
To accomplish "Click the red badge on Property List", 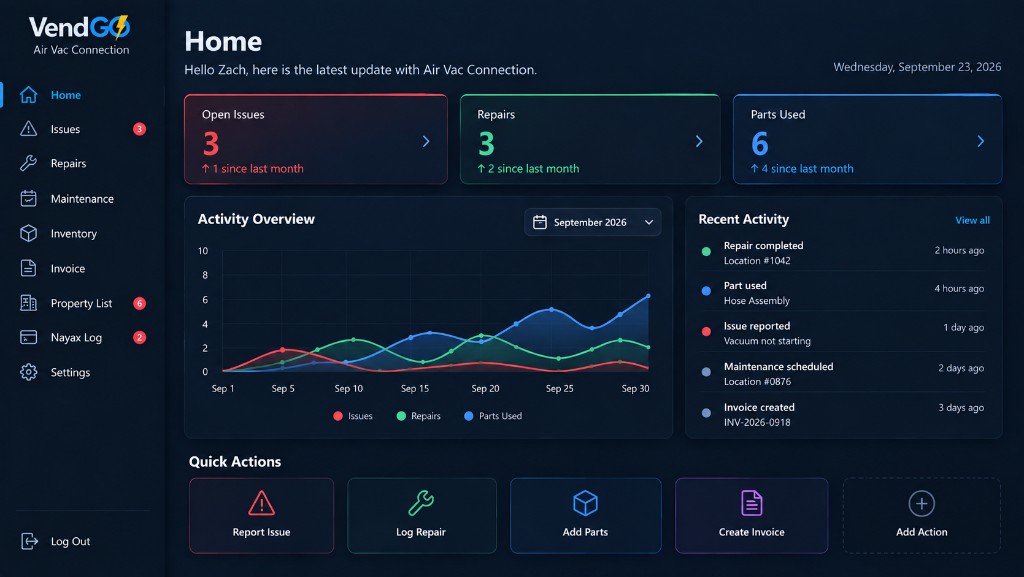I will 139,303.
